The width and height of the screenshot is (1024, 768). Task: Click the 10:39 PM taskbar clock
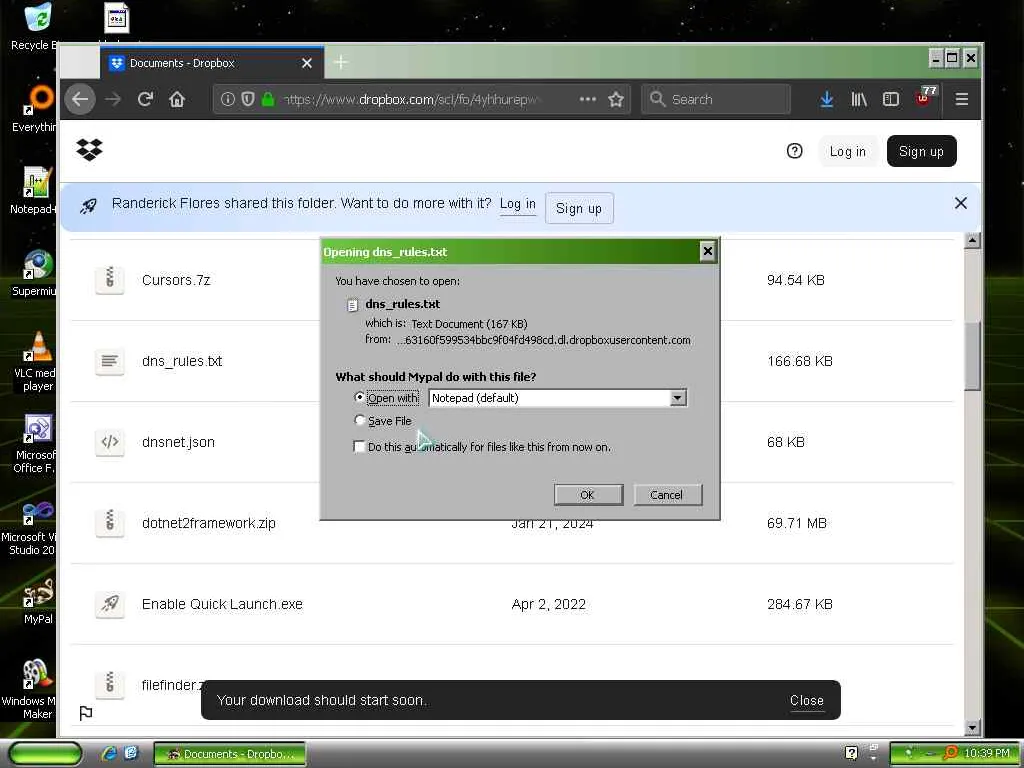coord(986,753)
